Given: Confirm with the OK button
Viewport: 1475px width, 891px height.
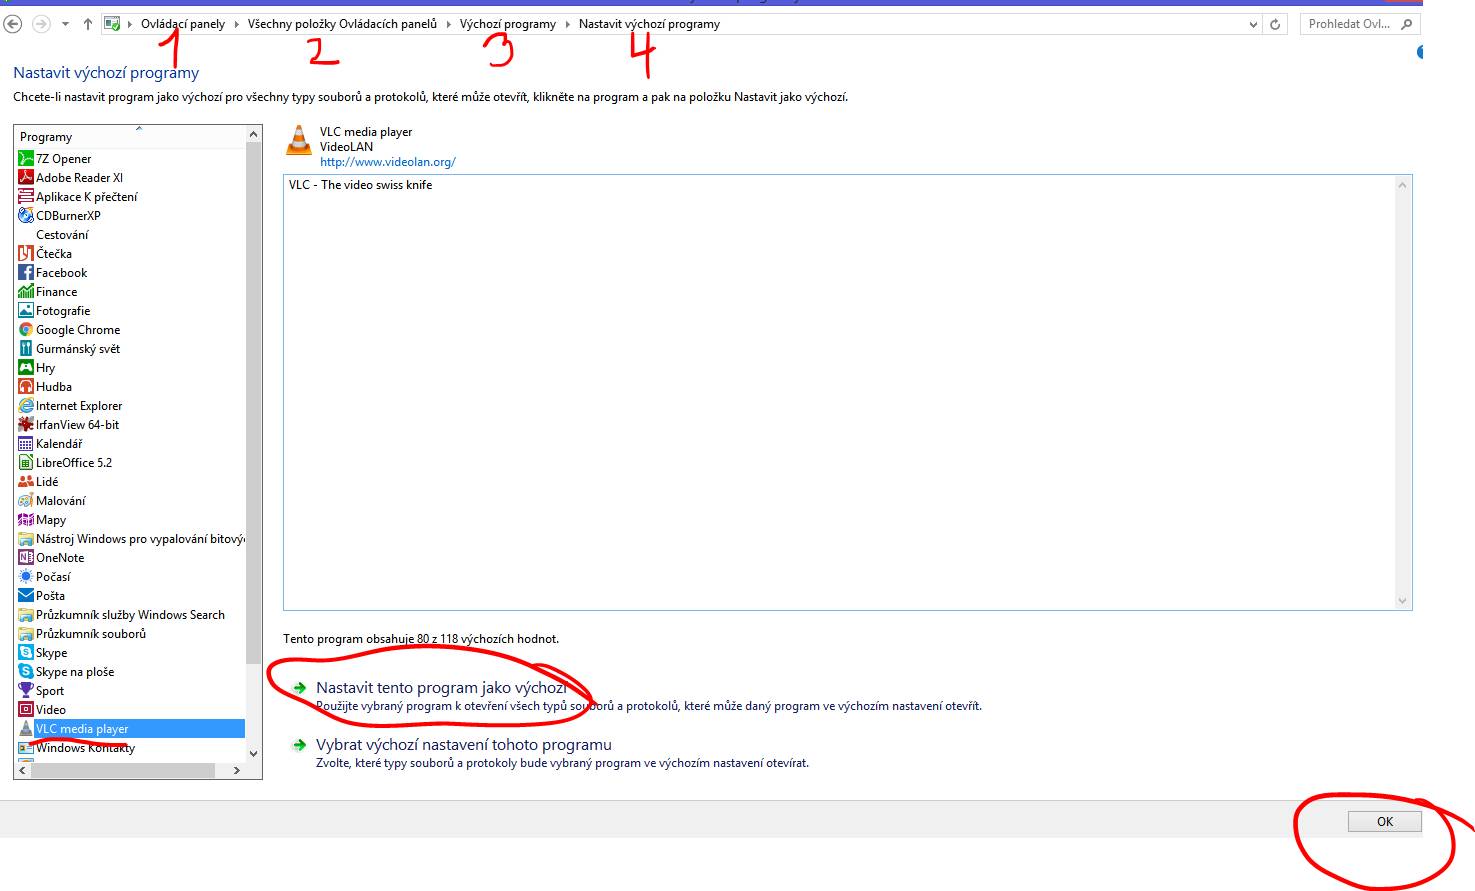Looking at the screenshot, I should [1385, 821].
